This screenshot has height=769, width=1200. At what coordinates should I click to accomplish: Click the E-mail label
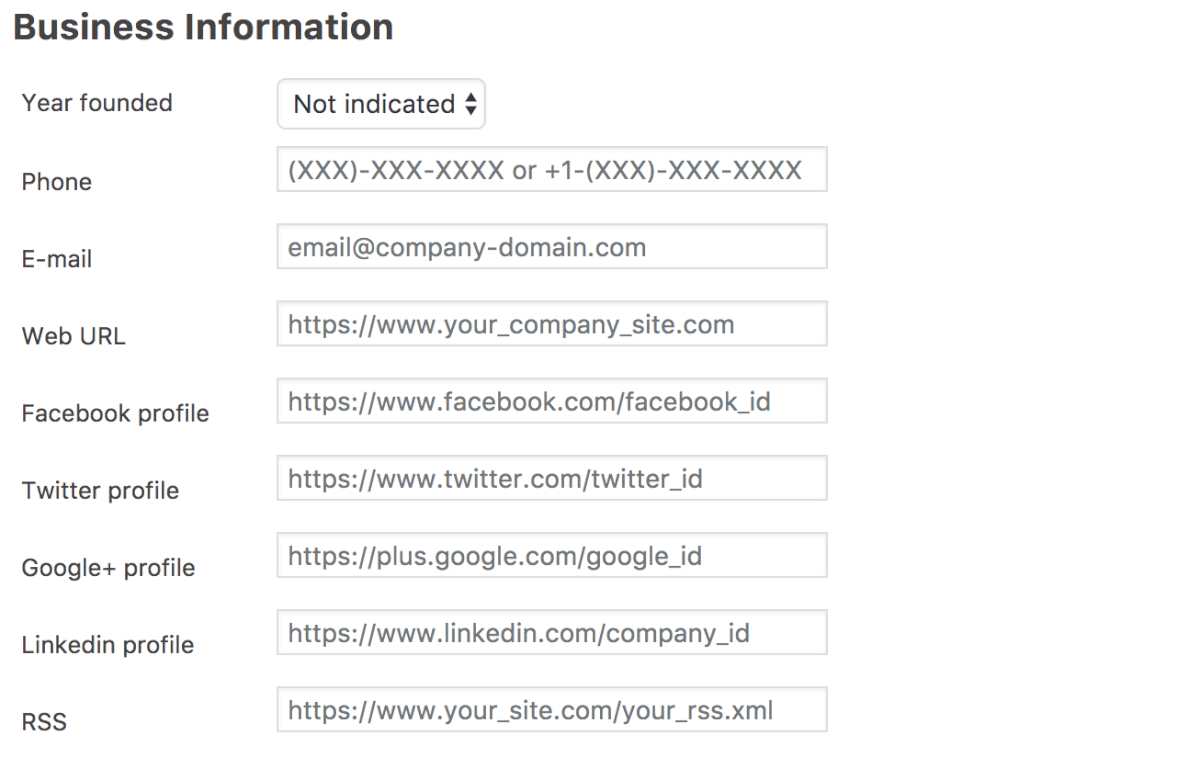pos(57,259)
